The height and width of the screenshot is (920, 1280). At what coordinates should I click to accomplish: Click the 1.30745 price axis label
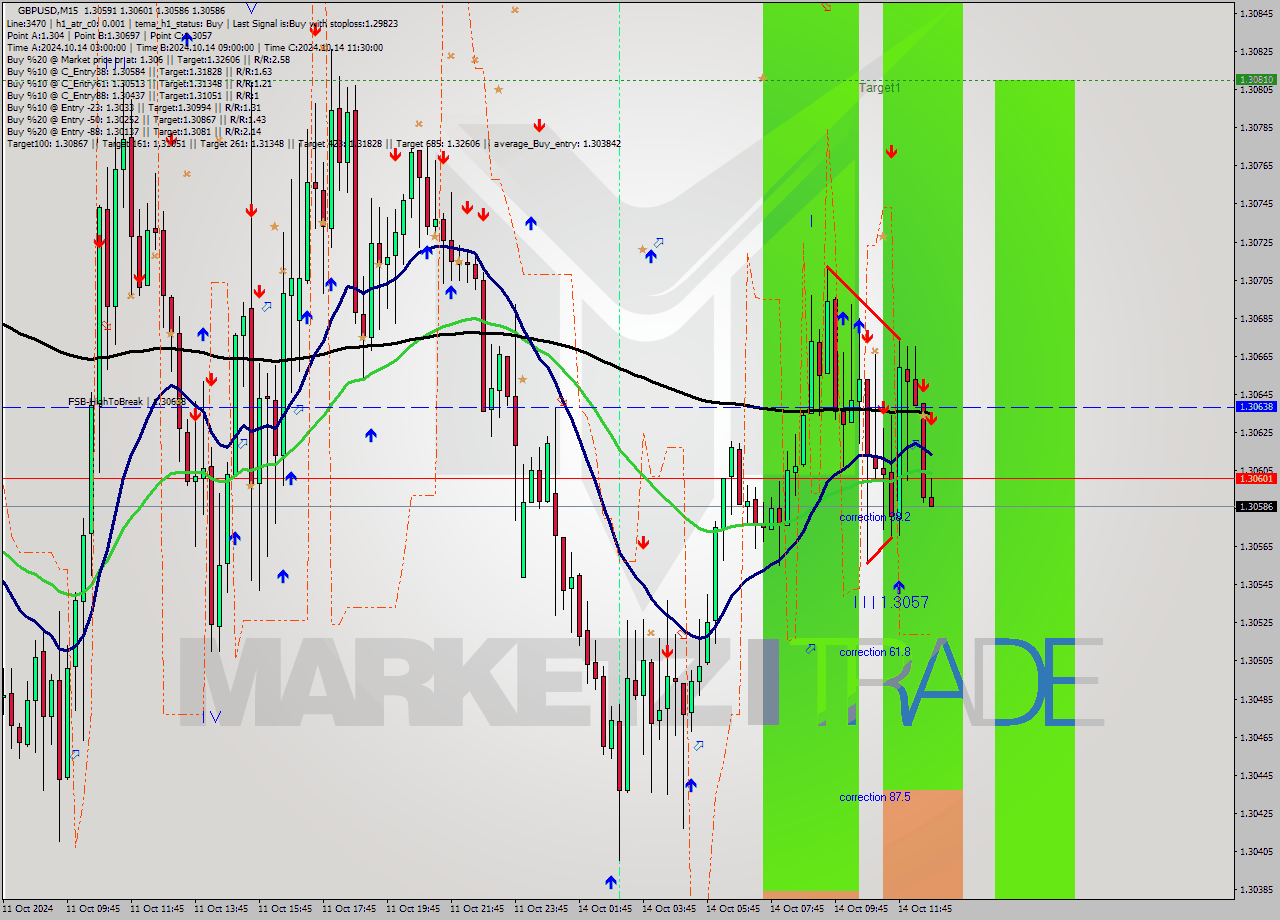click(x=1256, y=203)
